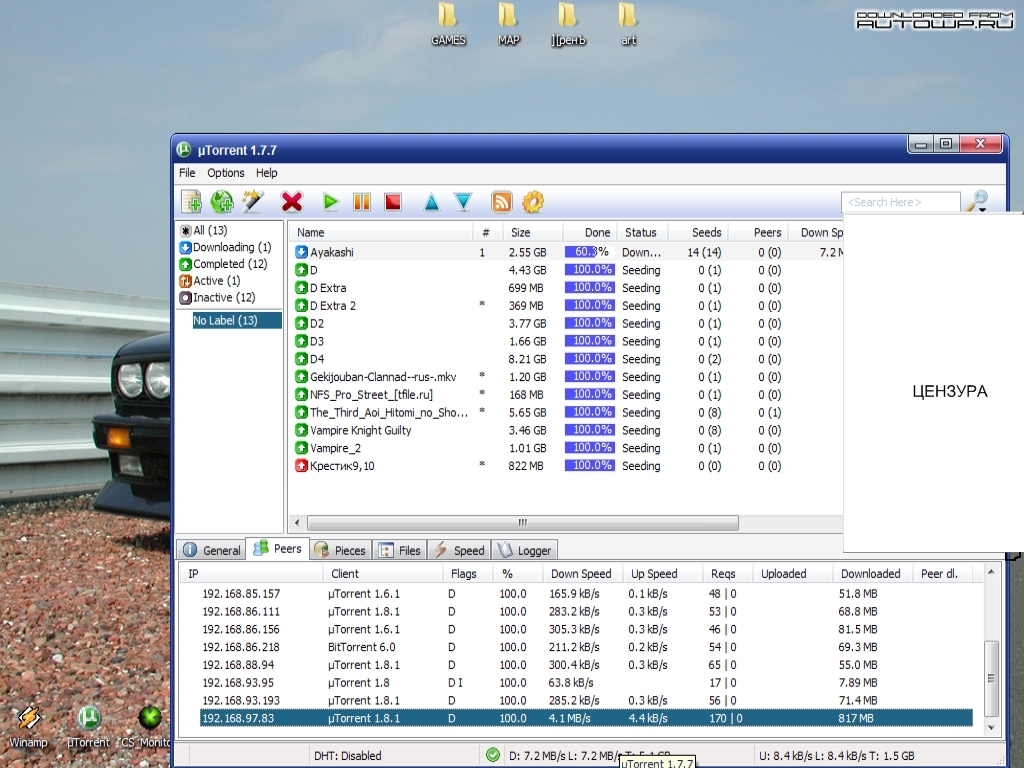Switch to the General tab
Image resolution: width=1024 pixels, height=768 pixels.
coord(212,551)
